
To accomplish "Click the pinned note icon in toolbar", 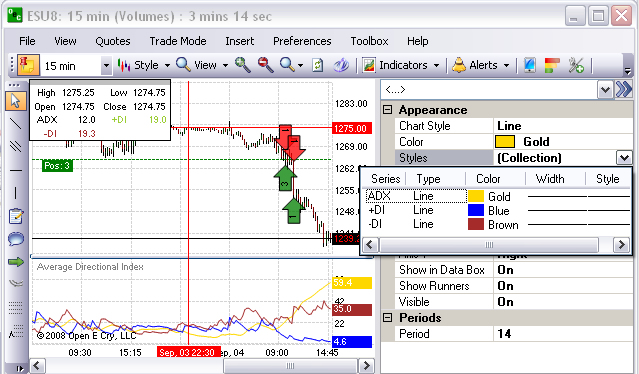I will pos(28,65).
